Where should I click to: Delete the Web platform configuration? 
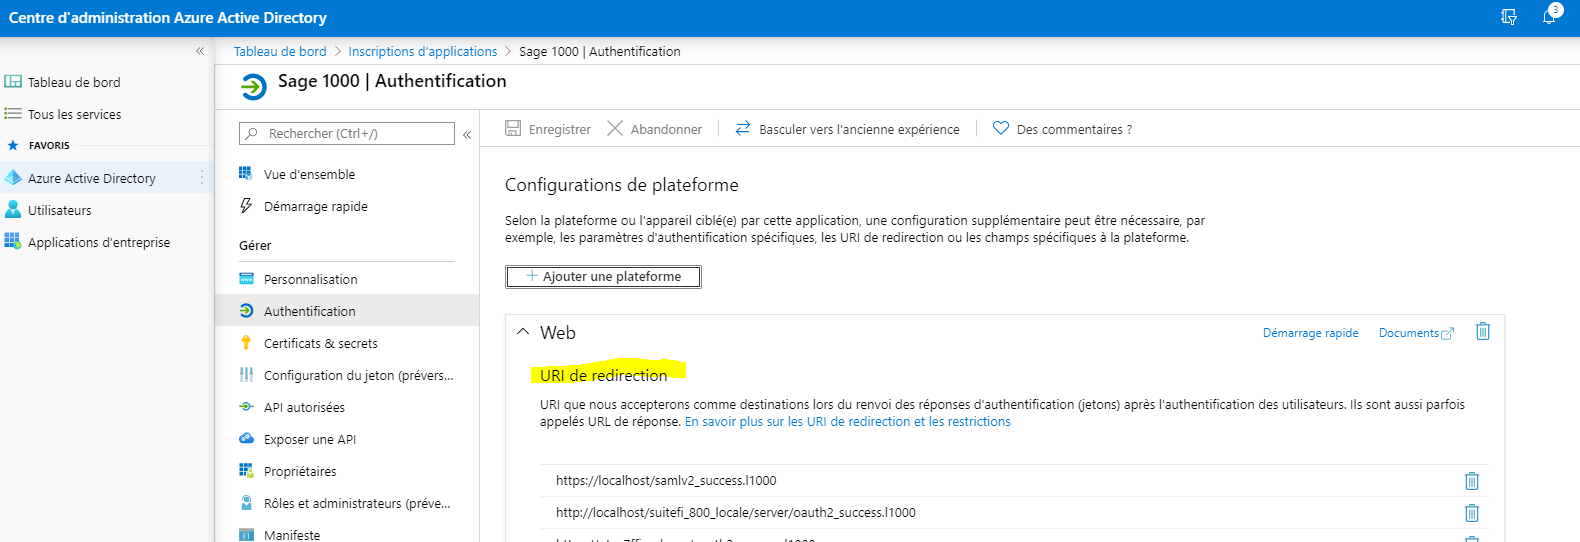click(x=1483, y=331)
